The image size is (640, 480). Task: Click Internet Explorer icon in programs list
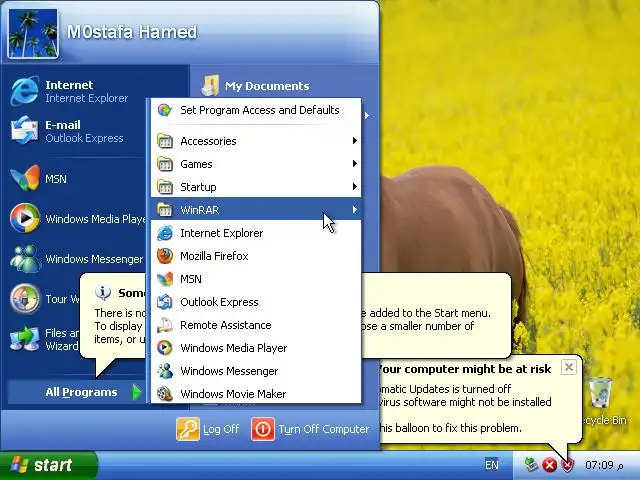(x=165, y=233)
